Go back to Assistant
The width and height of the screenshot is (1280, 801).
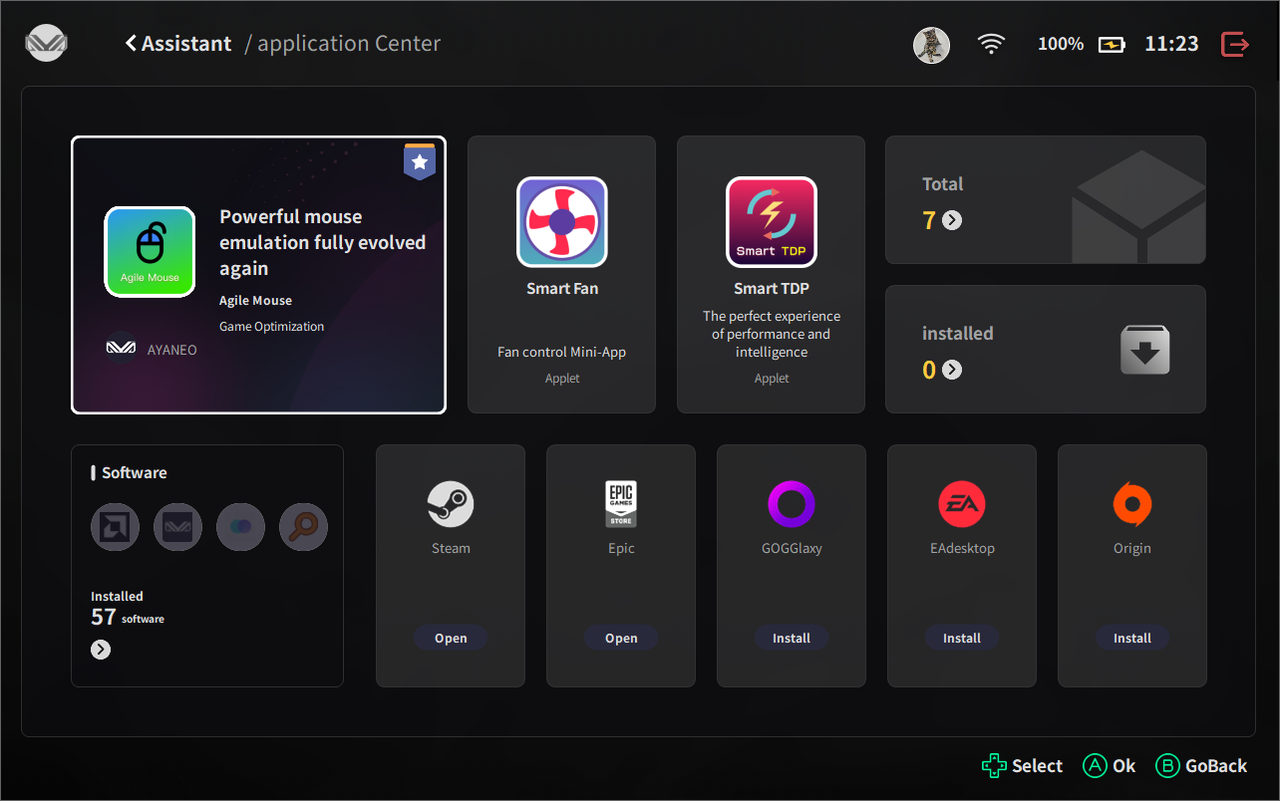(x=178, y=44)
